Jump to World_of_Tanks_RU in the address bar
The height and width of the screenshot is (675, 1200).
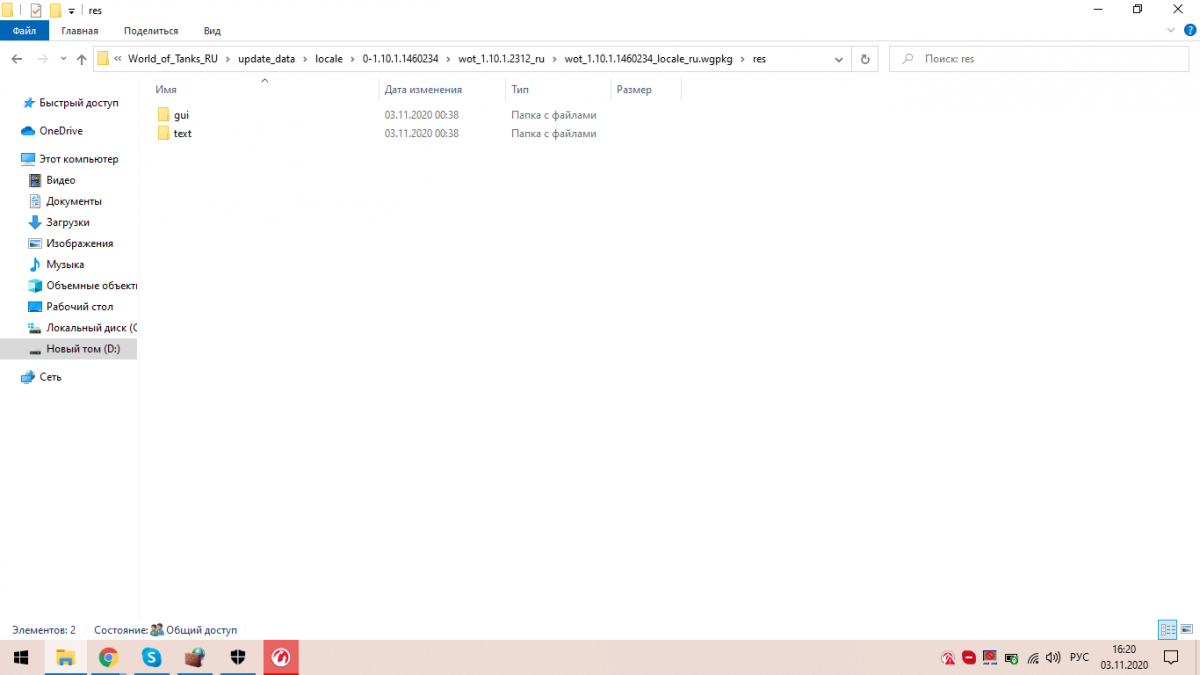point(172,59)
